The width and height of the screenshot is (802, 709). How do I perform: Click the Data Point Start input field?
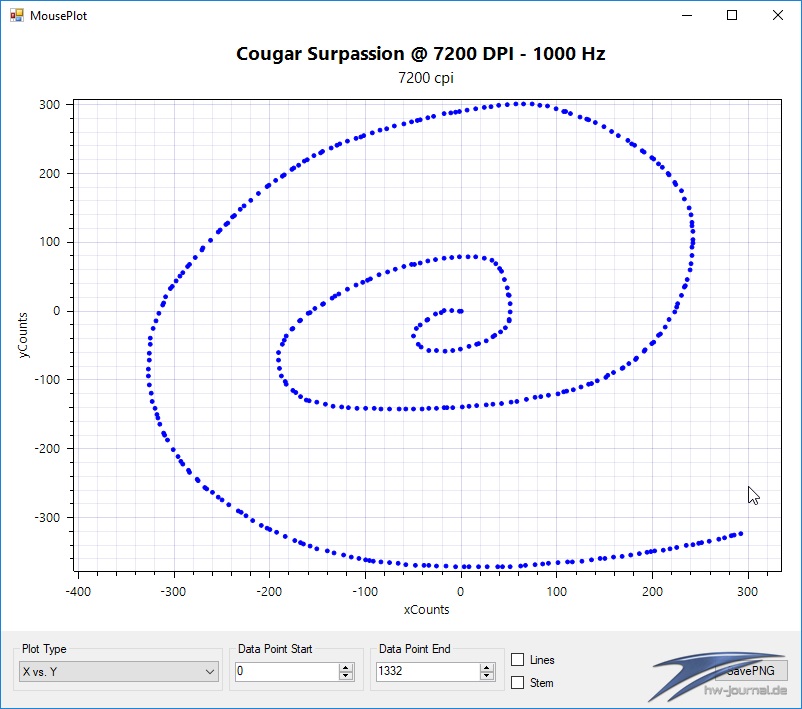point(287,671)
